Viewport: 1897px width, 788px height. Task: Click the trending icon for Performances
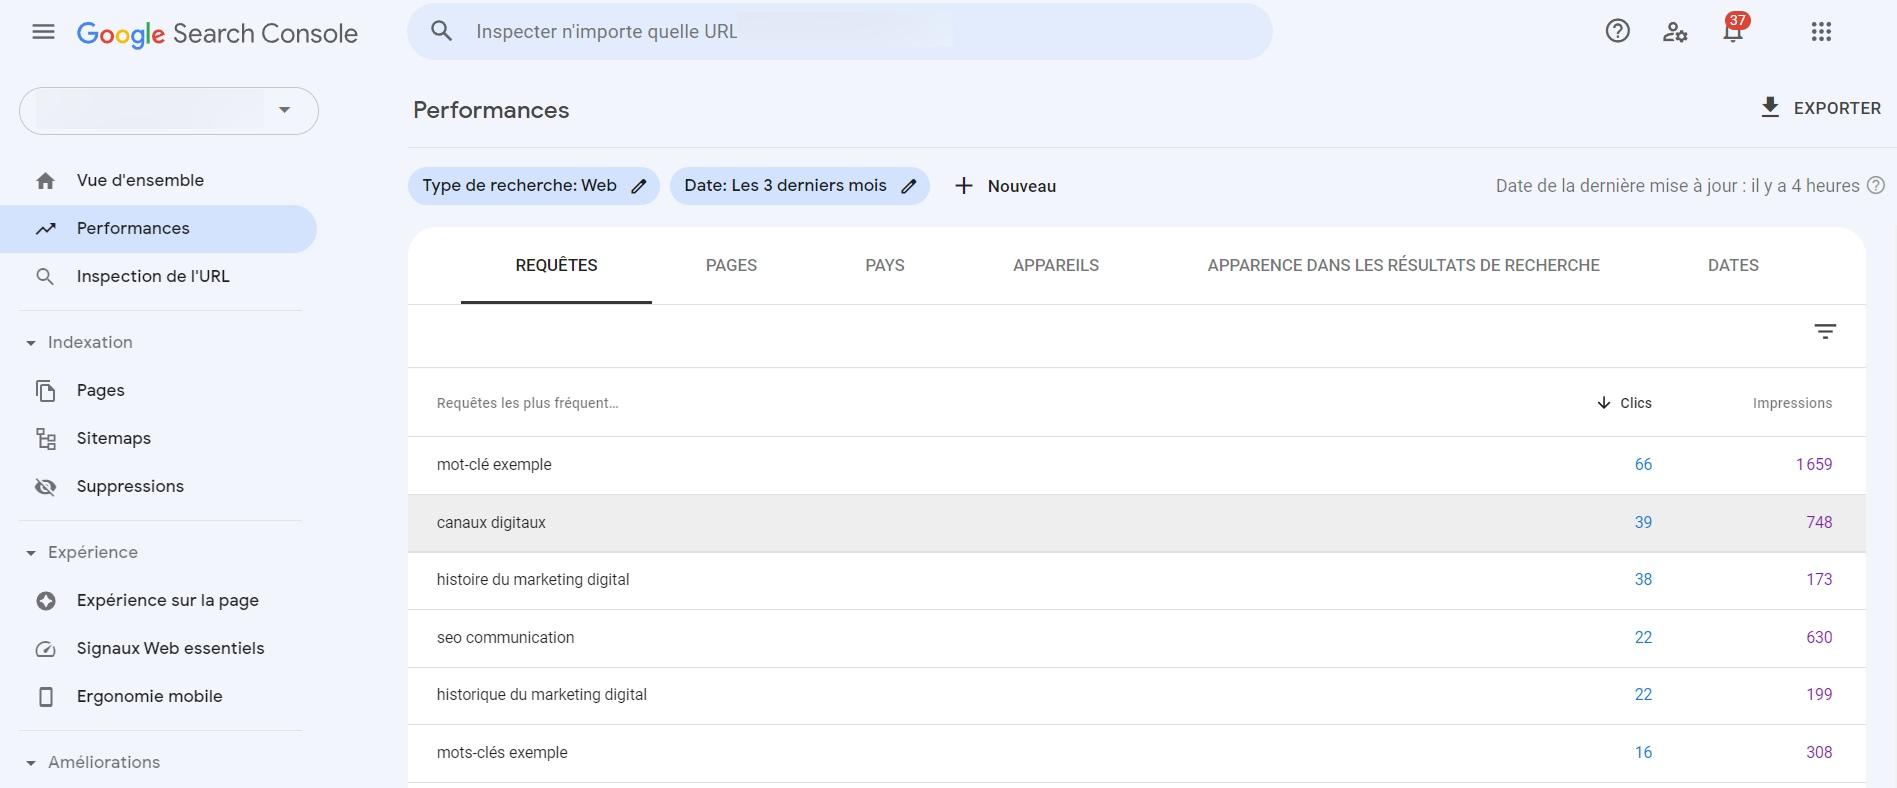point(45,229)
